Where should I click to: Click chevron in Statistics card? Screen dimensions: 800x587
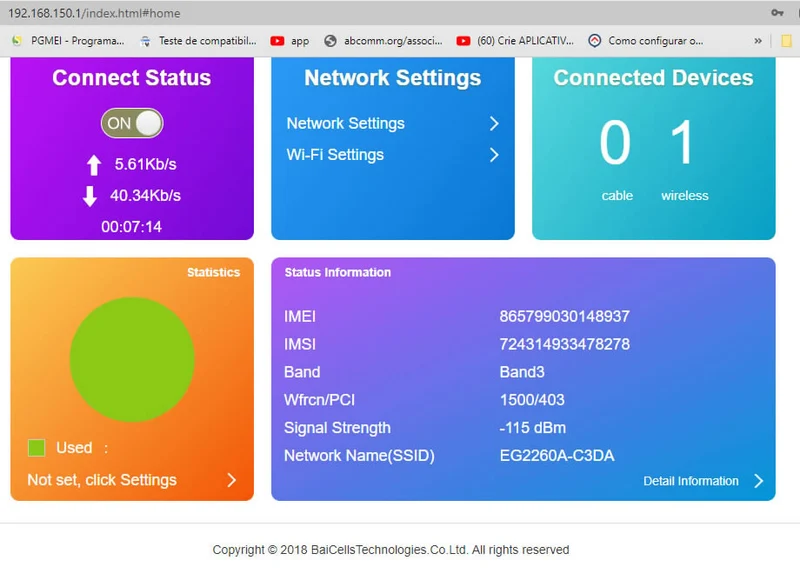[x=232, y=480]
